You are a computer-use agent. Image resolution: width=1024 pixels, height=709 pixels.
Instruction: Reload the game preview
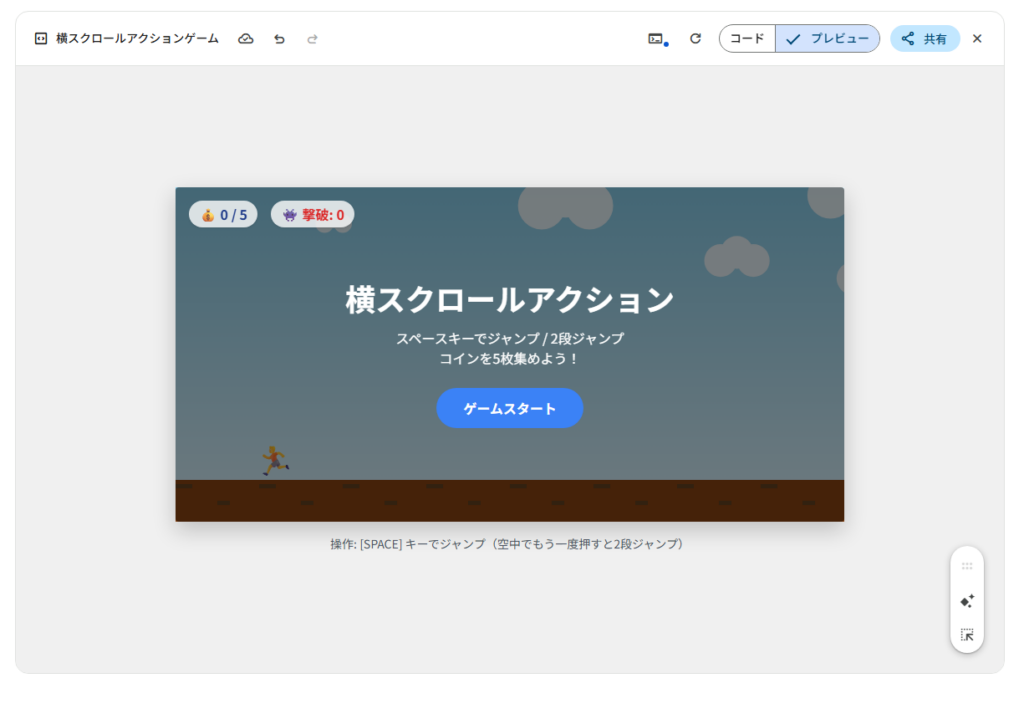695,39
